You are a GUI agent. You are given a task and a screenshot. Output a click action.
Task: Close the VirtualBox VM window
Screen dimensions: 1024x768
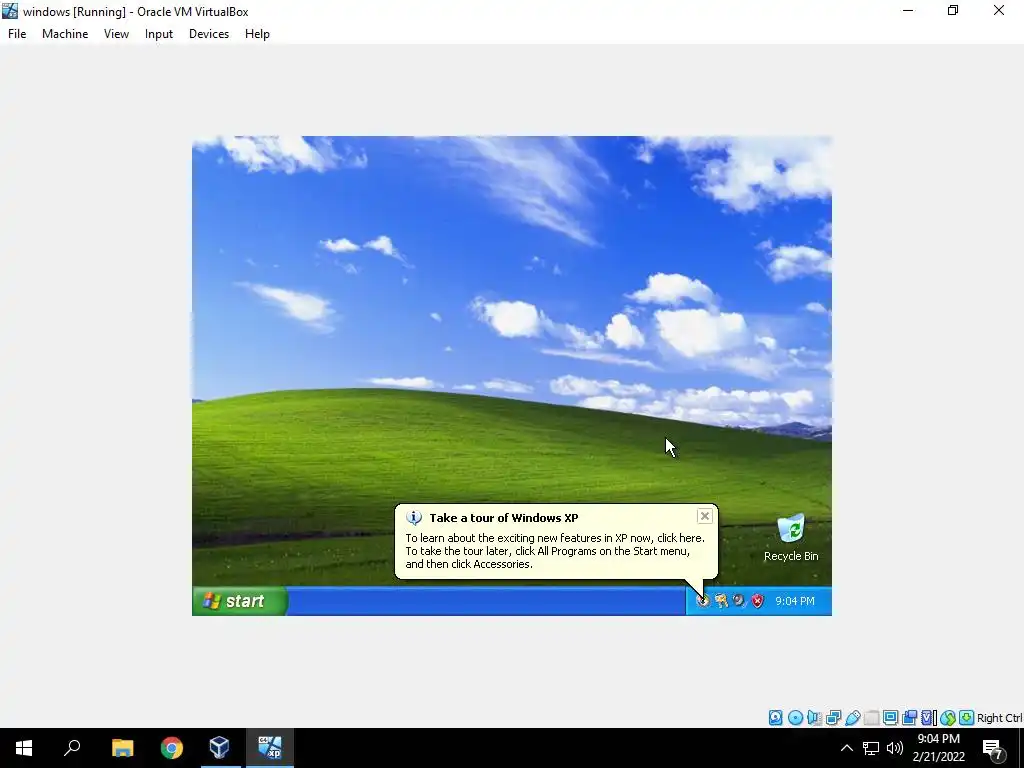pos(999,10)
